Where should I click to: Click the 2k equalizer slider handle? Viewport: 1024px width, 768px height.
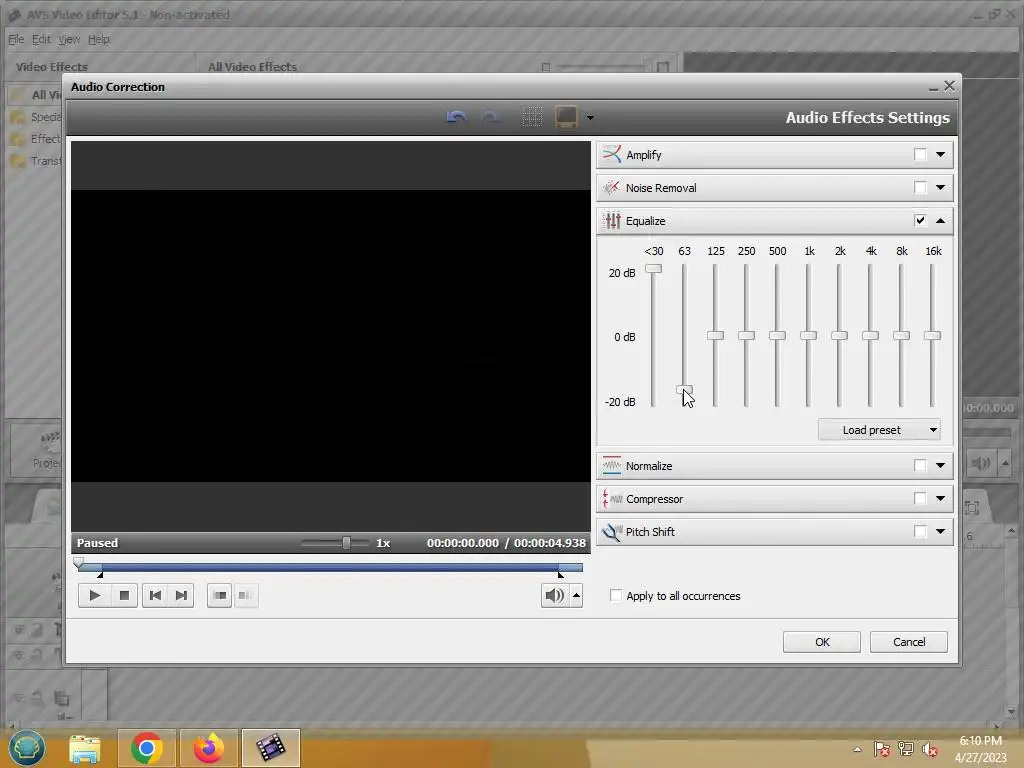(839, 336)
